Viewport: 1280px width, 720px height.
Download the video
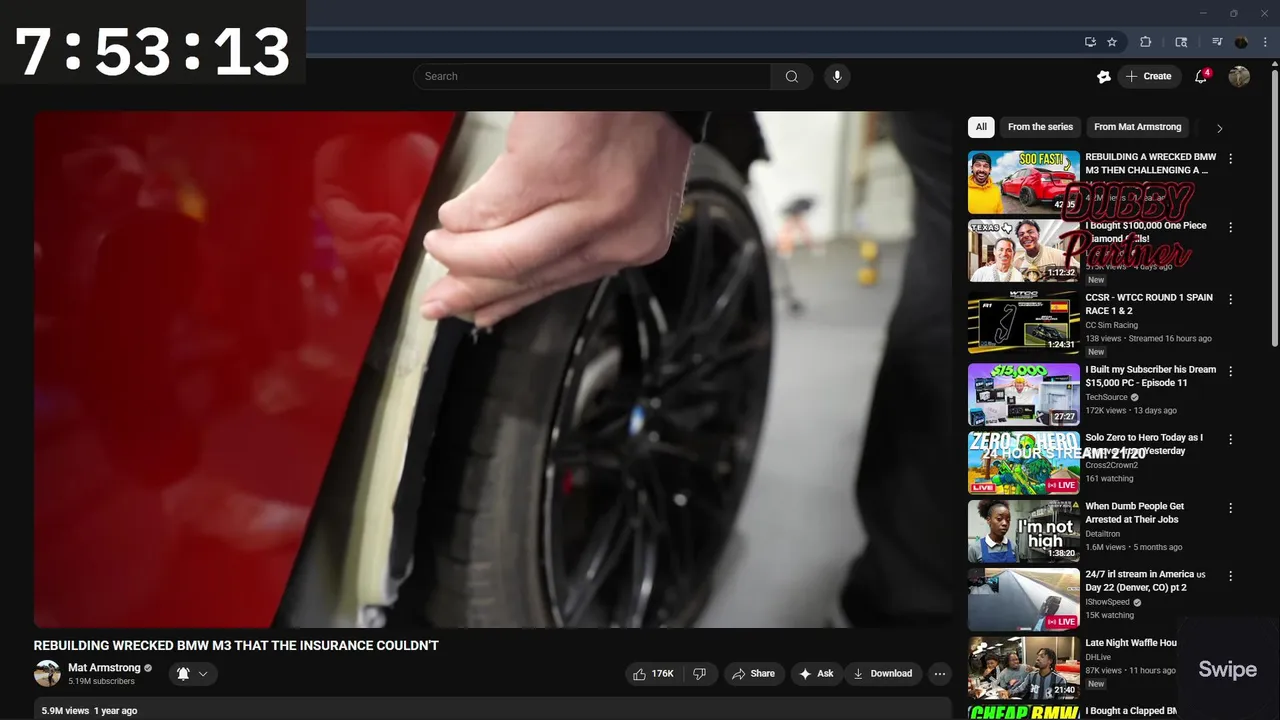coord(882,674)
